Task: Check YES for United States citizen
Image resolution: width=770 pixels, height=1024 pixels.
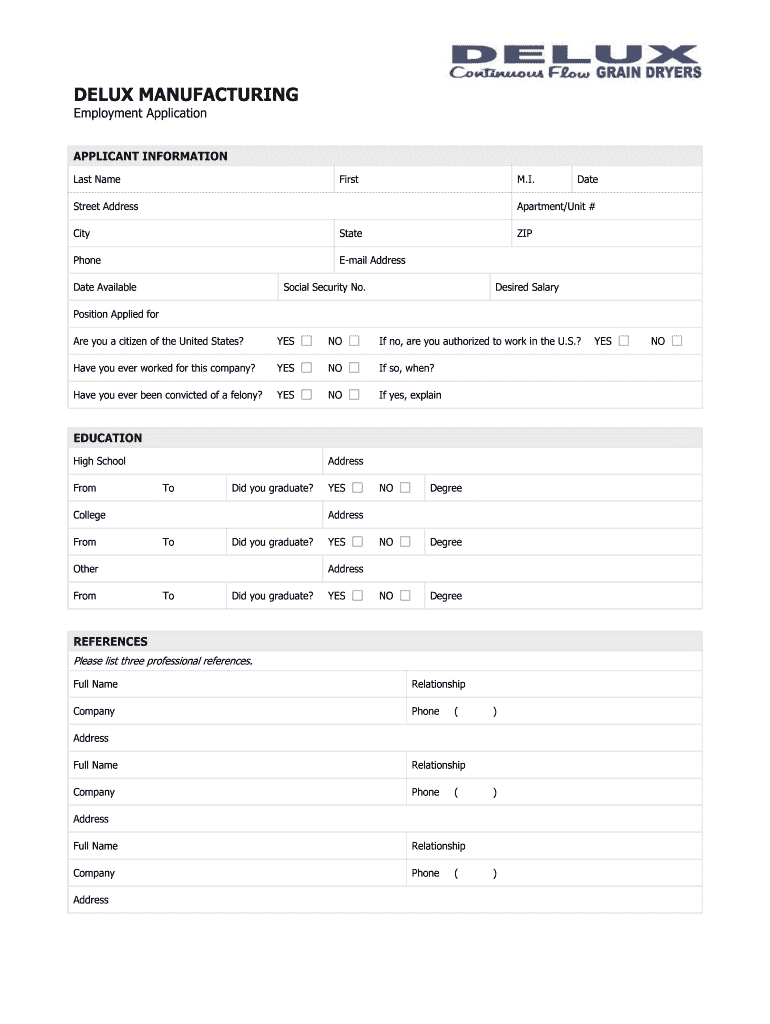Action: (307, 341)
